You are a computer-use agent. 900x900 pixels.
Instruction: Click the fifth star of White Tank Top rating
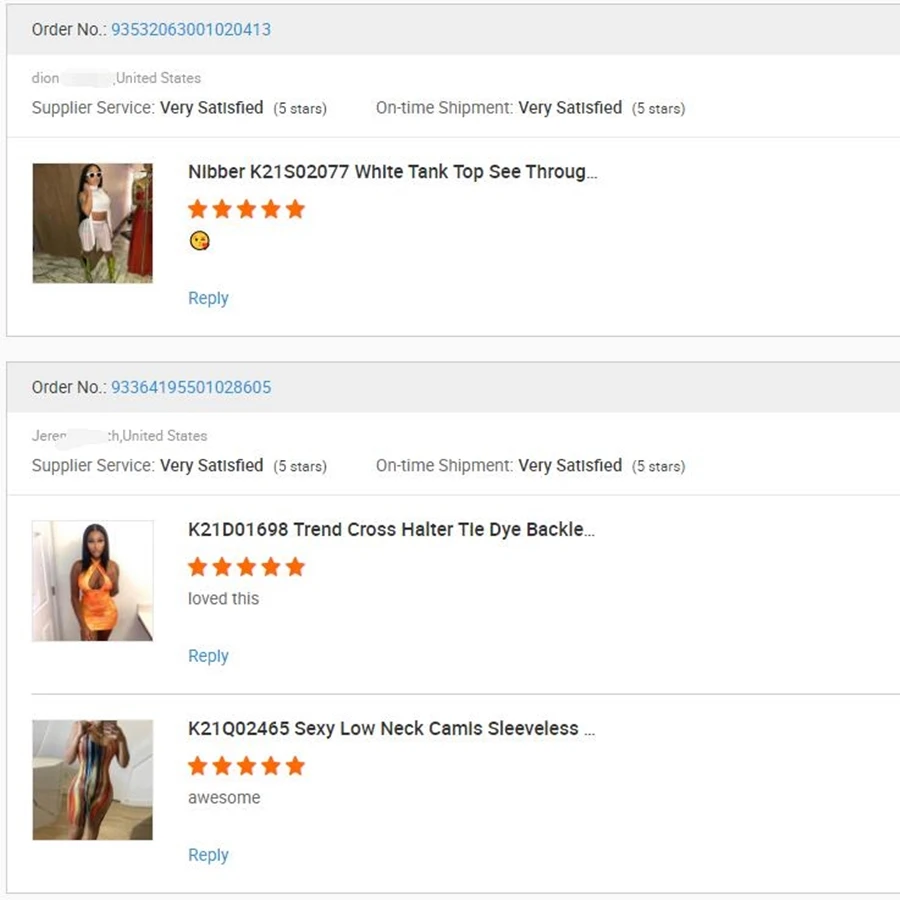(x=295, y=209)
